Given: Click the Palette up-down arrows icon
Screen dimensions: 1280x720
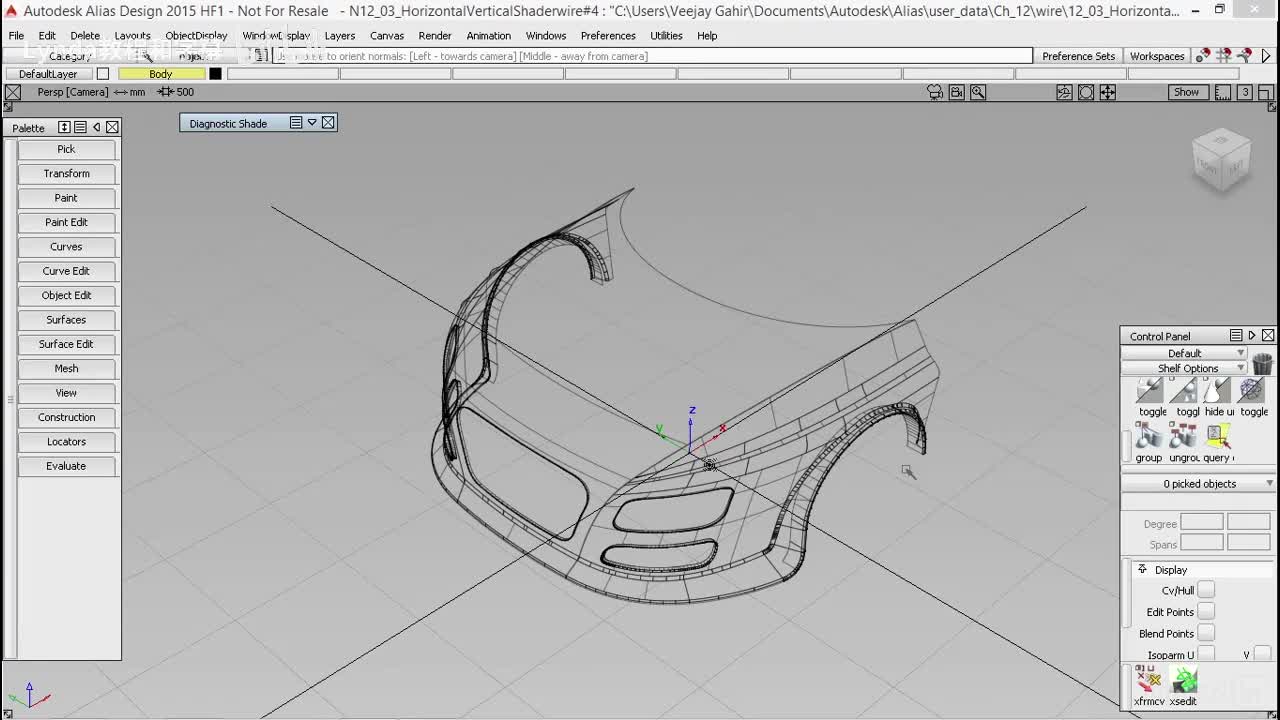Looking at the screenshot, I should 64,127.
